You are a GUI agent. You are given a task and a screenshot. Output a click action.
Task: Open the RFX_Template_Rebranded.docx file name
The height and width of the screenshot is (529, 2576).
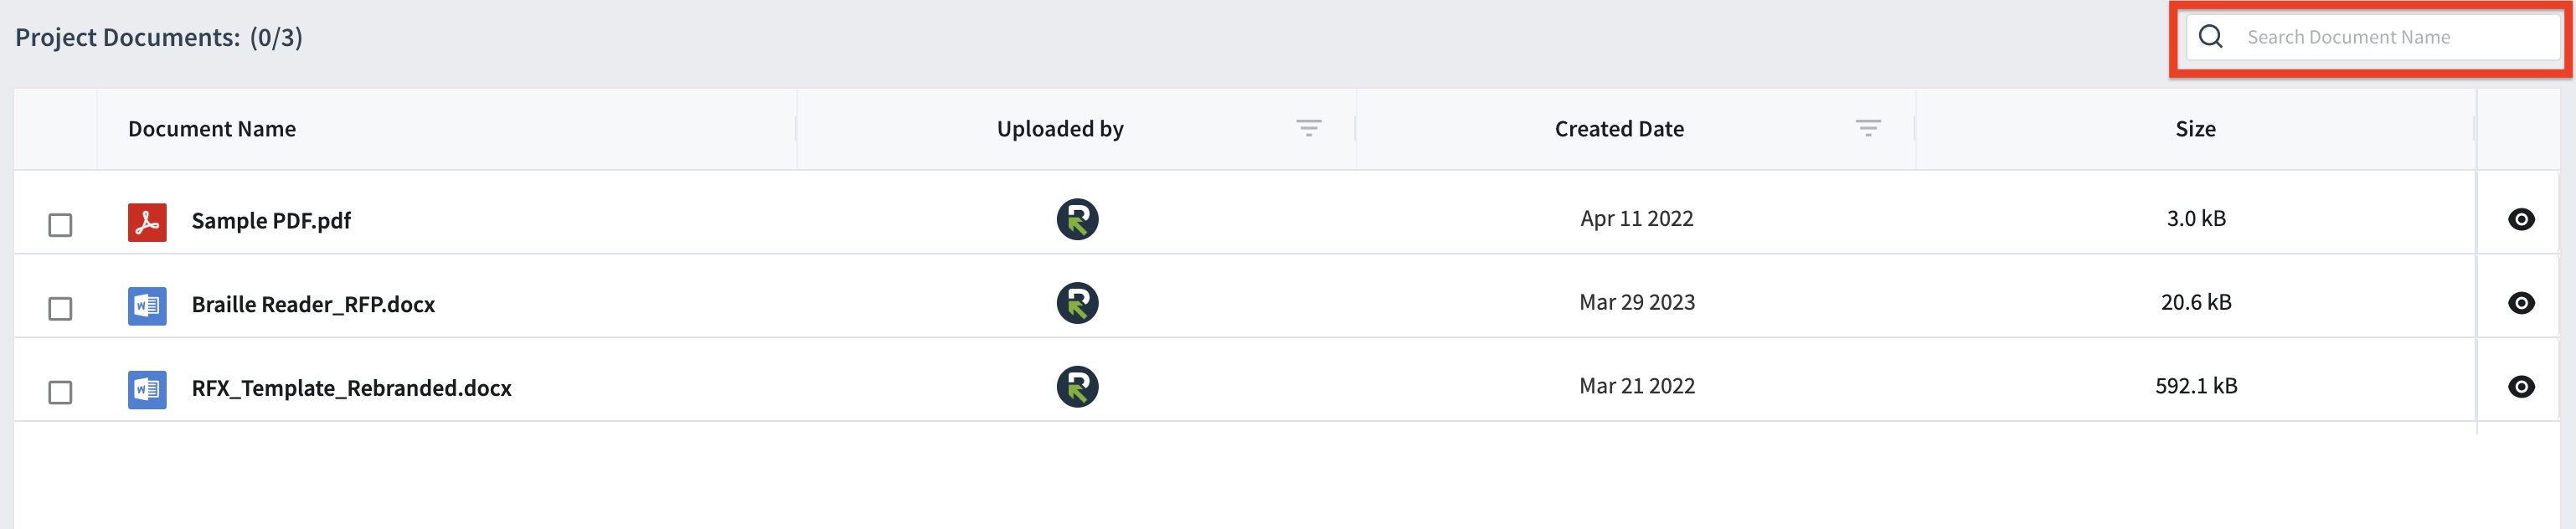pyautogui.click(x=351, y=388)
